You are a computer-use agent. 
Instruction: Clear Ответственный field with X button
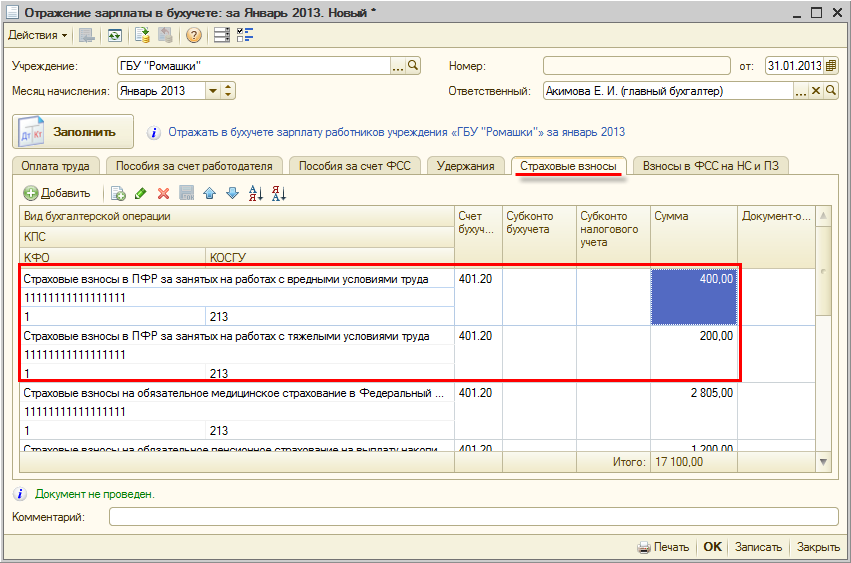pyautogui.click(x=815, y=91)
